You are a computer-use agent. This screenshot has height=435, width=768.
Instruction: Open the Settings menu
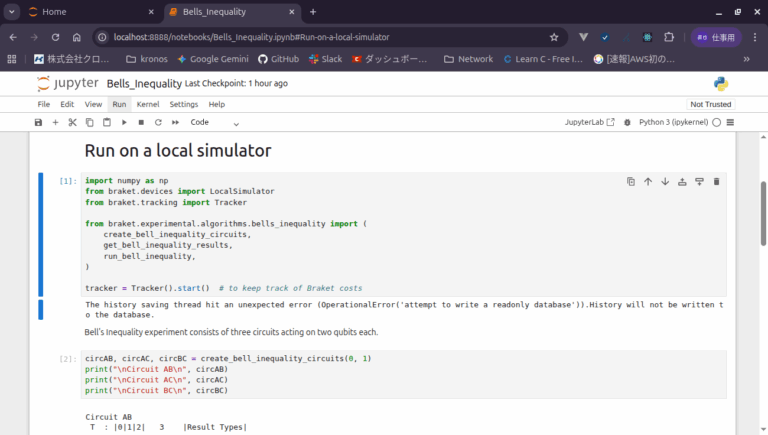[x=184, y=104]
